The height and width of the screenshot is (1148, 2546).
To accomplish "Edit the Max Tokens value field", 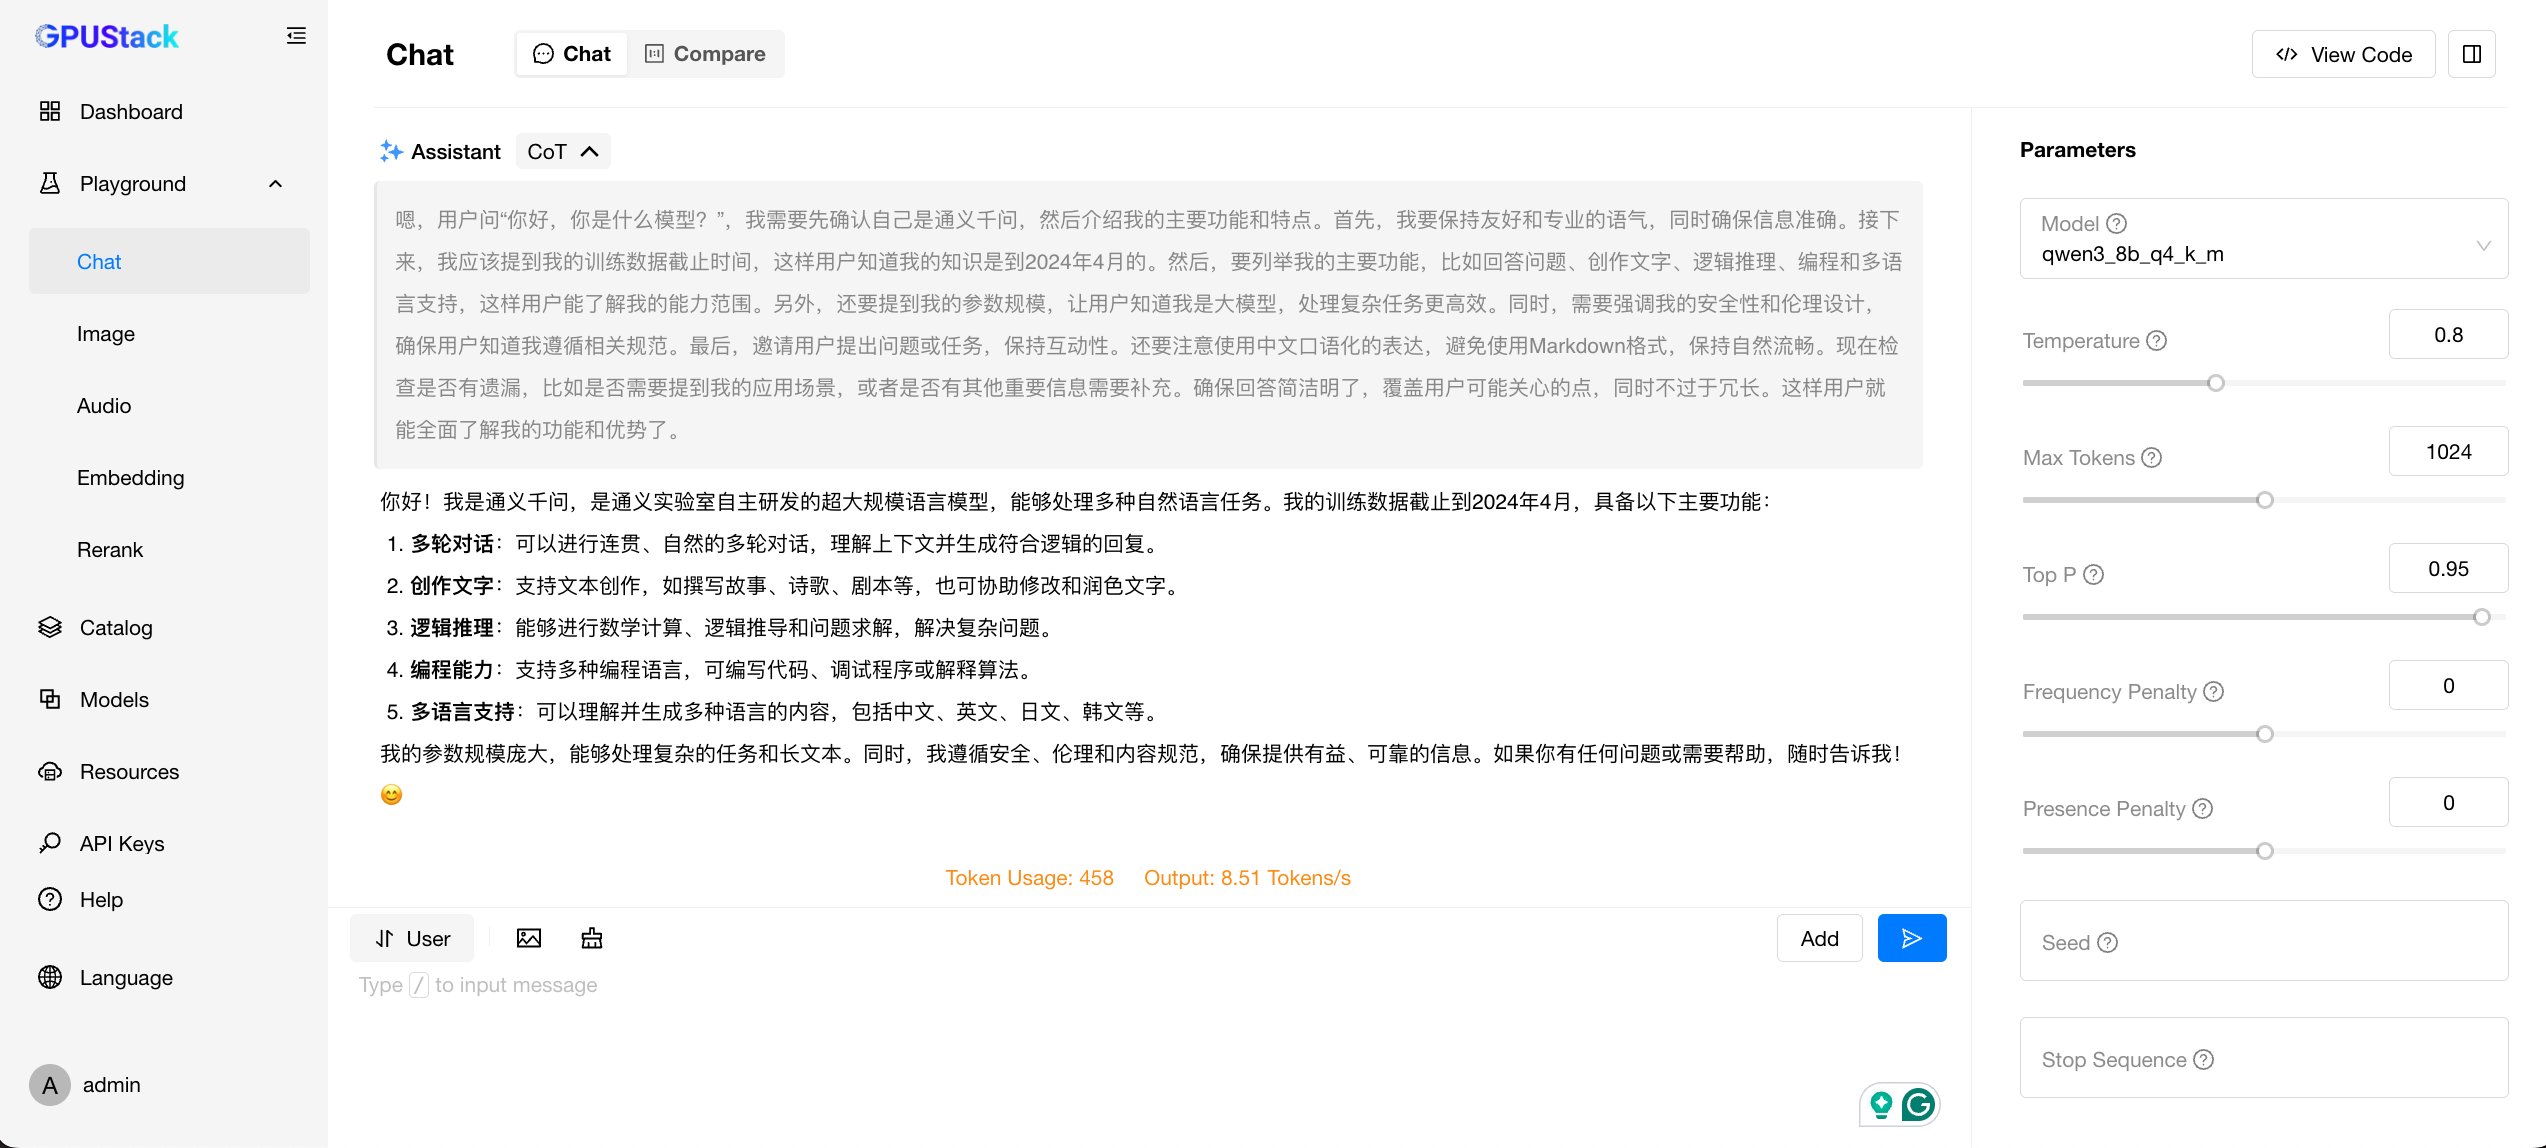I will 2448,452.
